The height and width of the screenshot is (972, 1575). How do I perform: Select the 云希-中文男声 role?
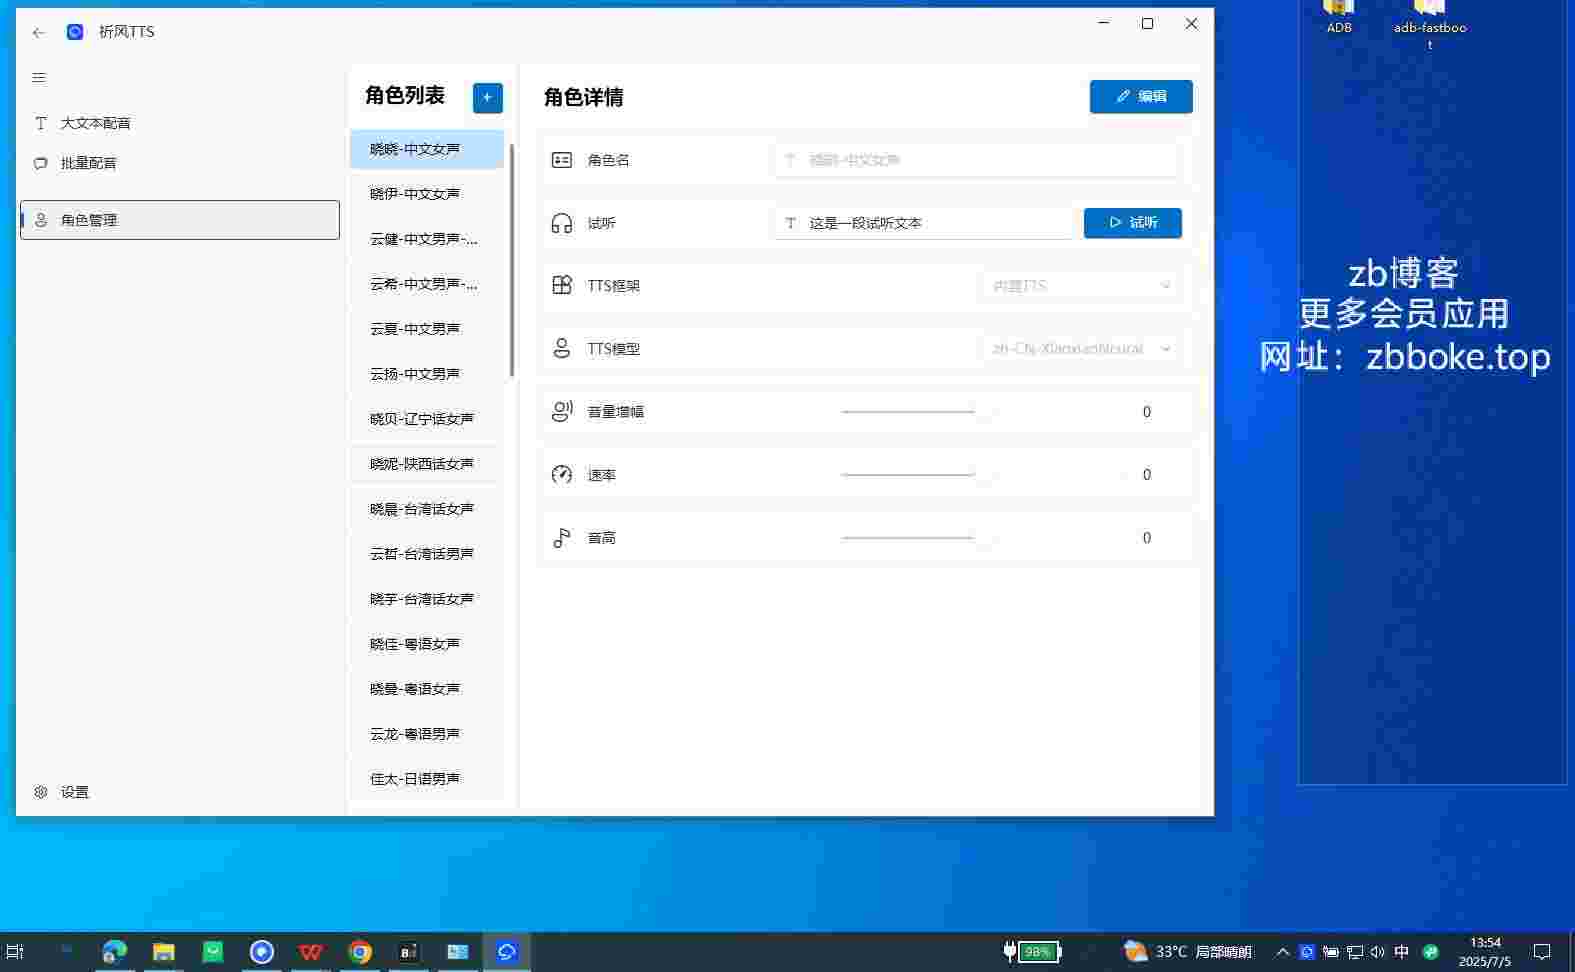[427, 284]
